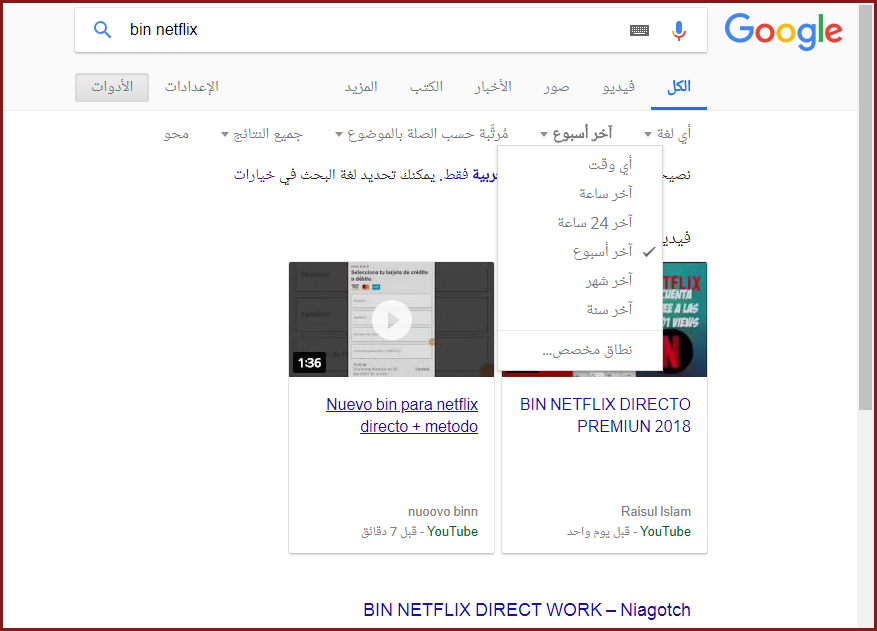The image size is (877, 631).
Task: Collapse the آخر أسبوع time dropdown
Action: [577, 134]
